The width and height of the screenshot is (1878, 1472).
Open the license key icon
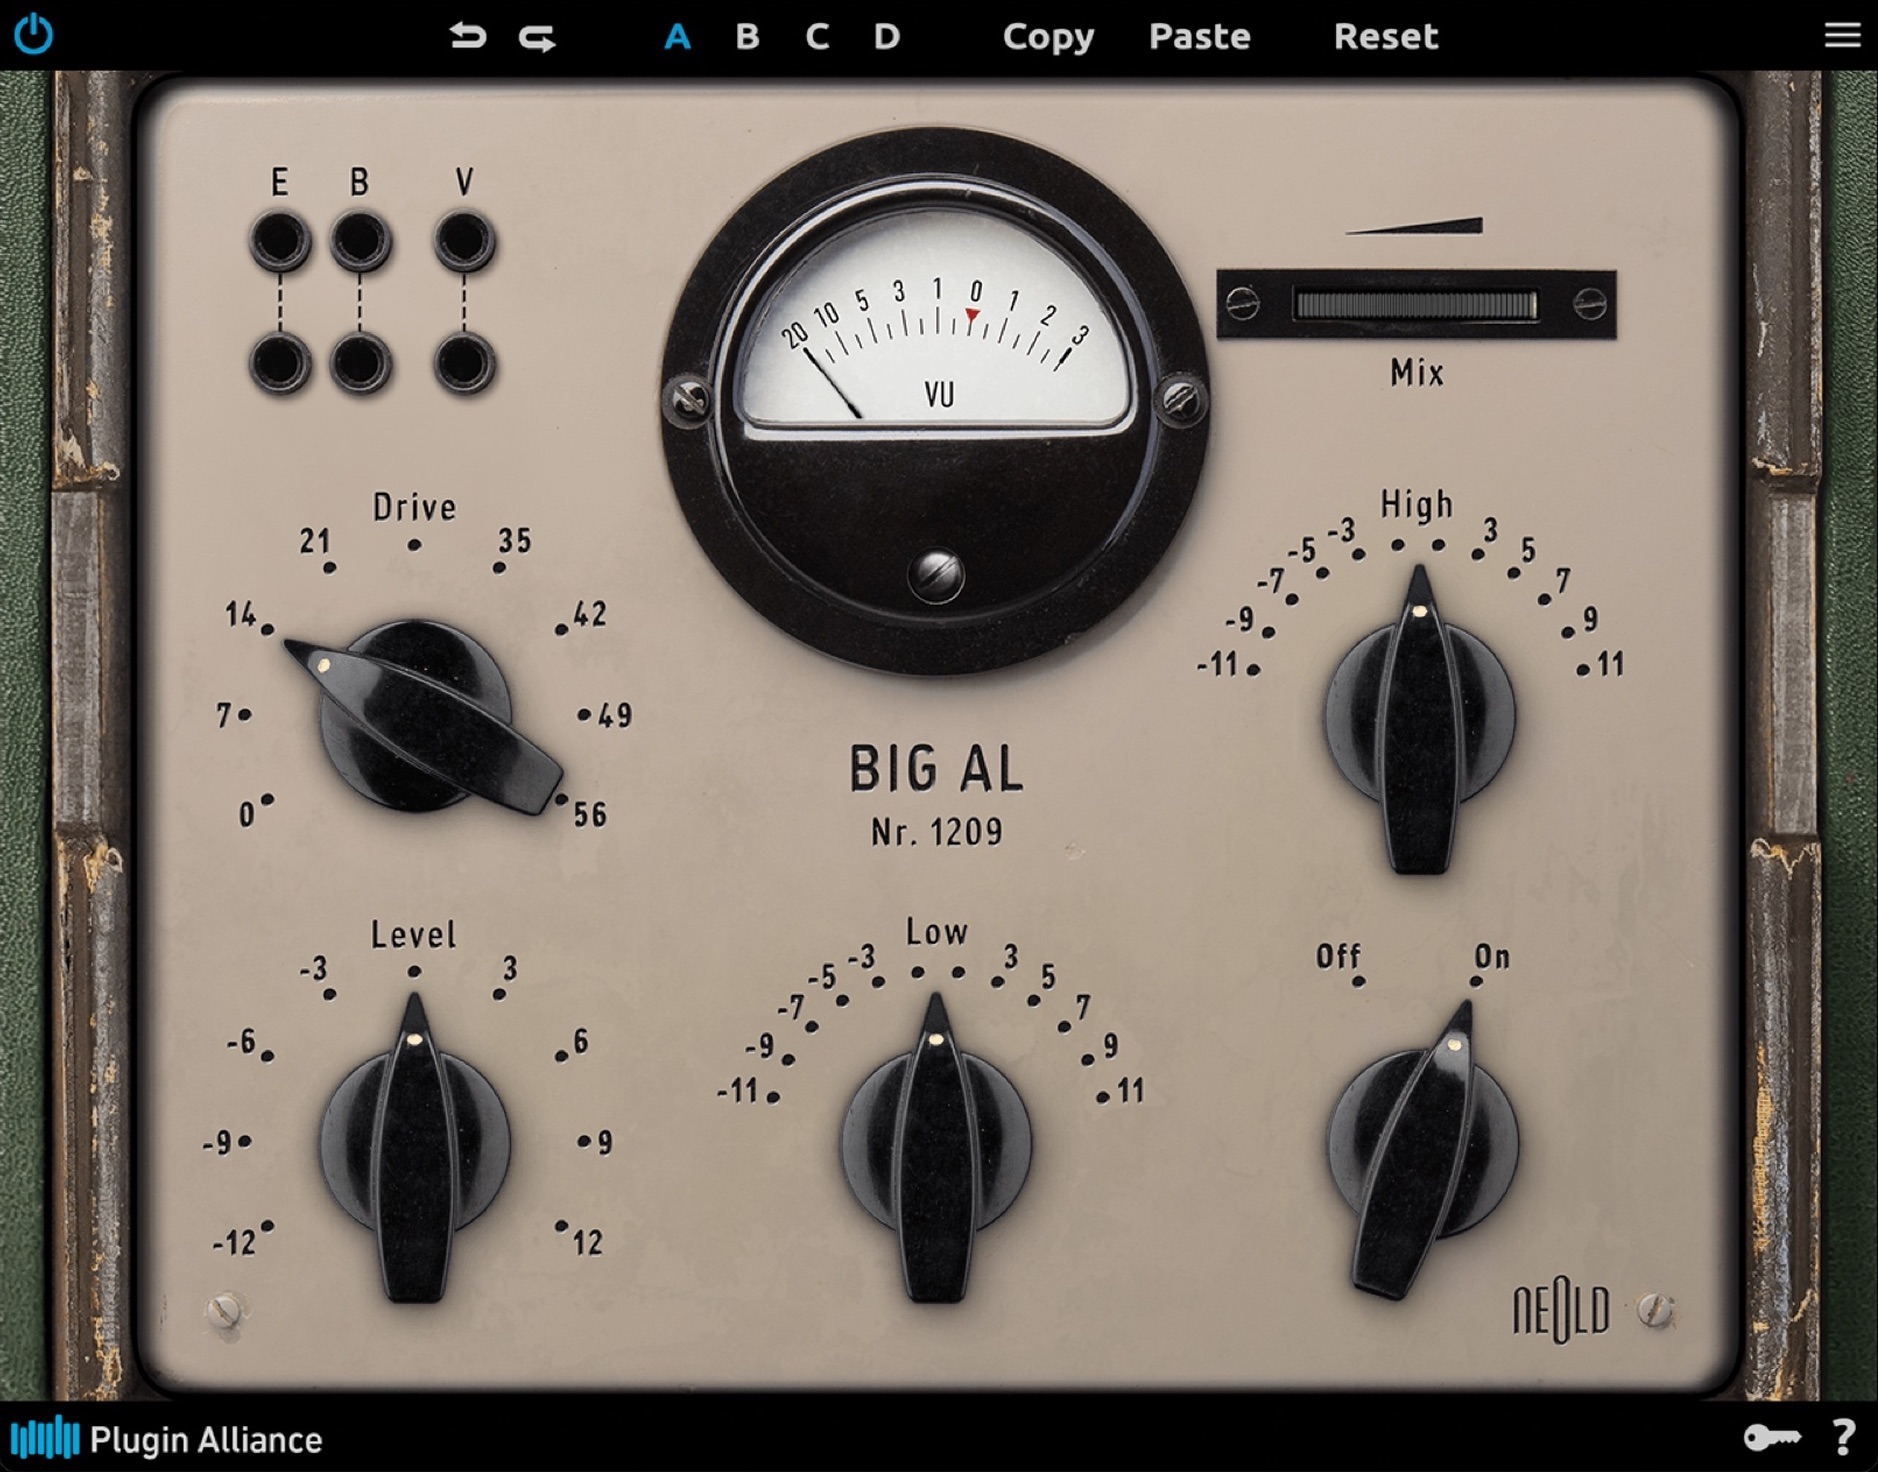point(1771,1438)
